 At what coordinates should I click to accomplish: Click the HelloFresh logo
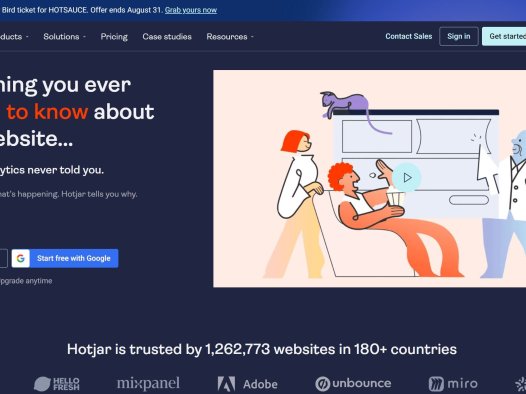coord(57,384)
